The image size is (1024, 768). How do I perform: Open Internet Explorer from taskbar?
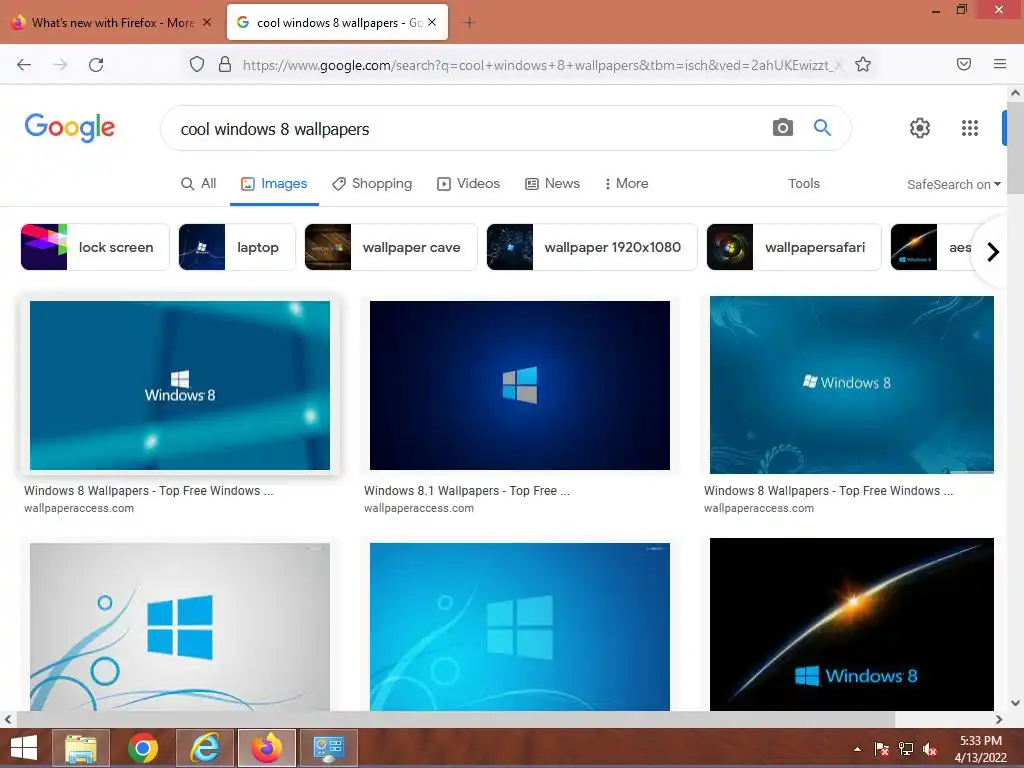click(205, 748)
